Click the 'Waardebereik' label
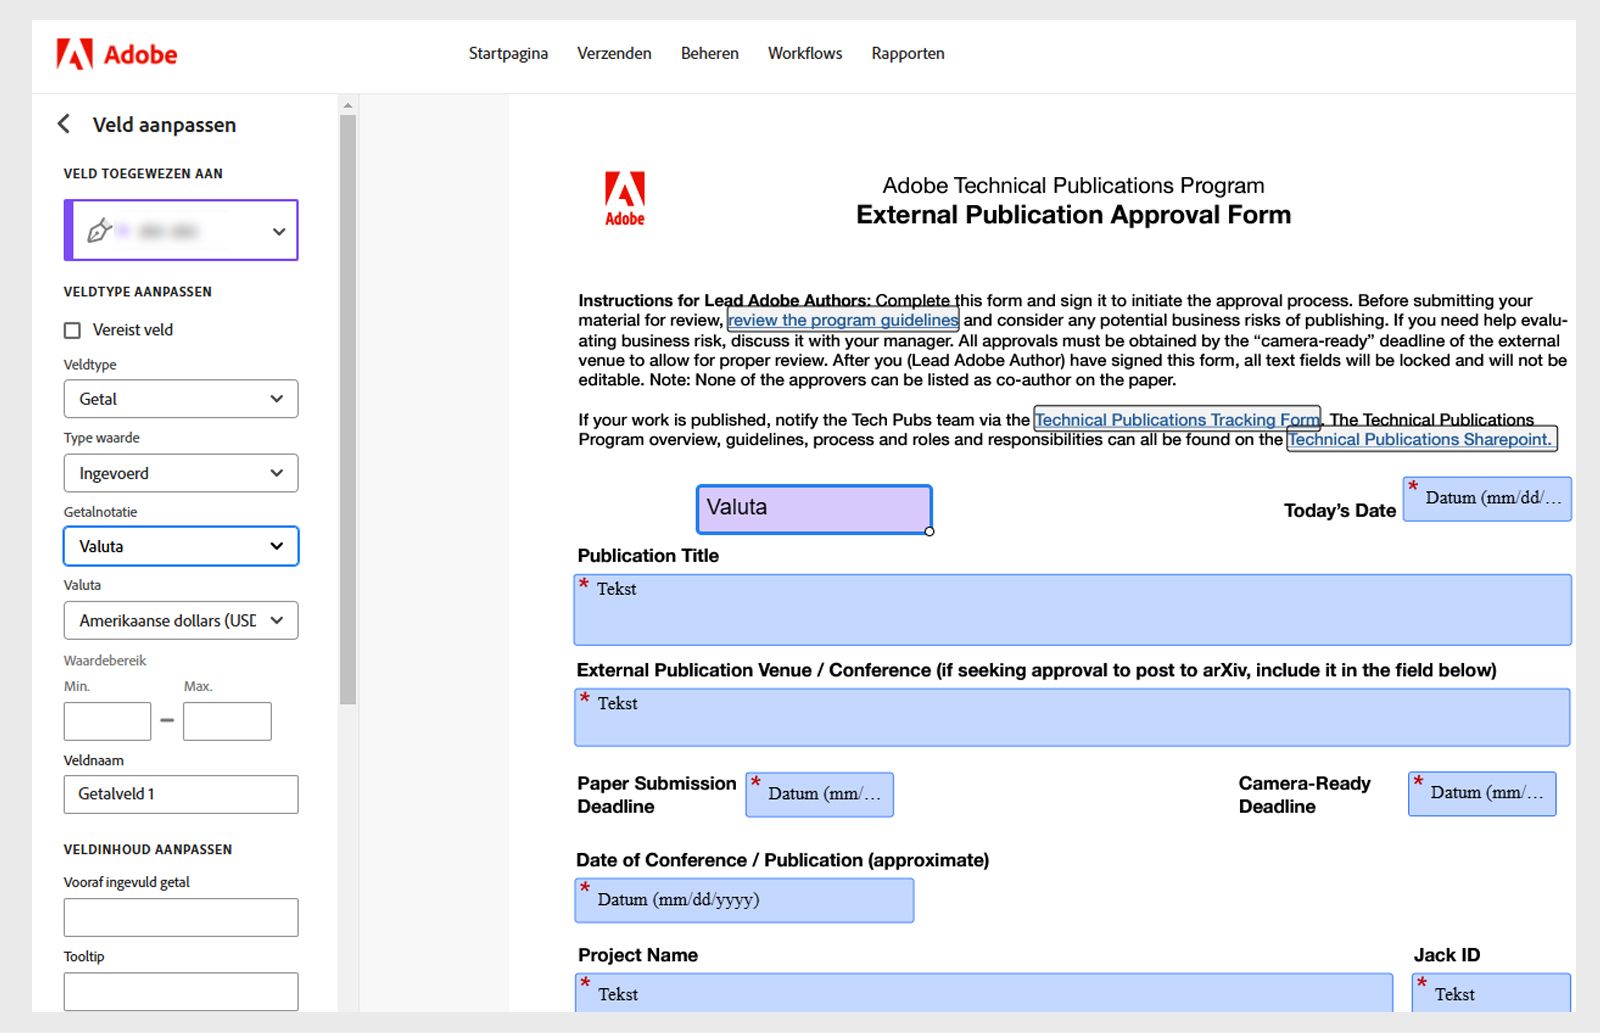1600x1033 pixels. click(x=105, y=660)
